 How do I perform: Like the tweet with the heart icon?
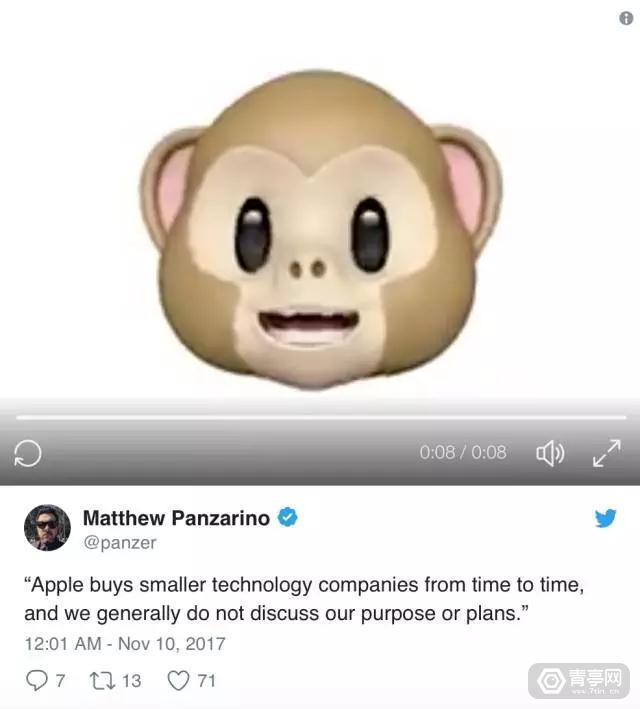pyautogui.click(x=178, y=681)
